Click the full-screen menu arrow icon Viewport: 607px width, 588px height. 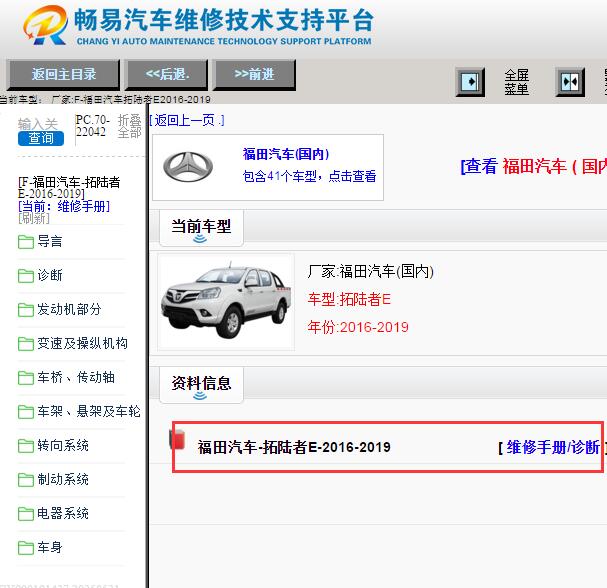[470, 82]
